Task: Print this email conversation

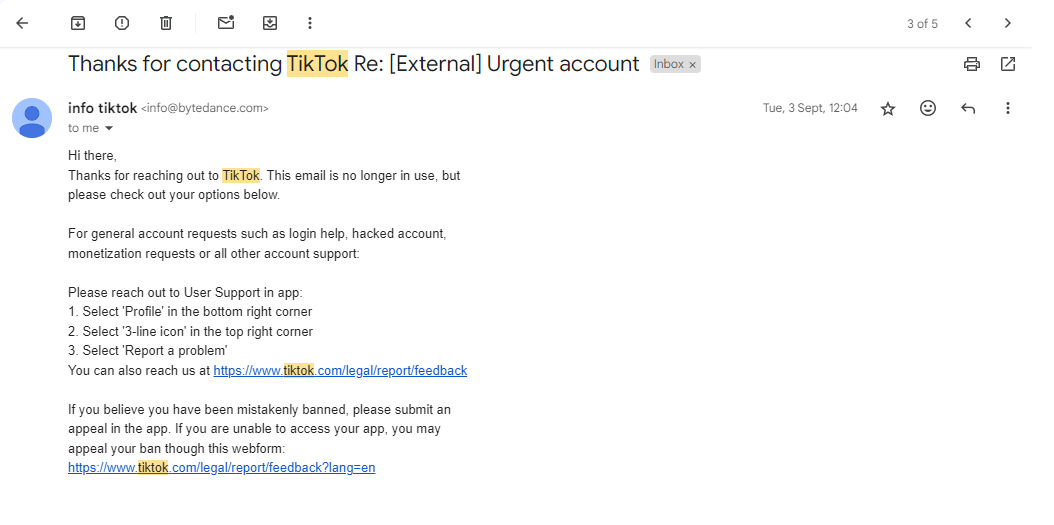Action: click(x=971, y=64)
